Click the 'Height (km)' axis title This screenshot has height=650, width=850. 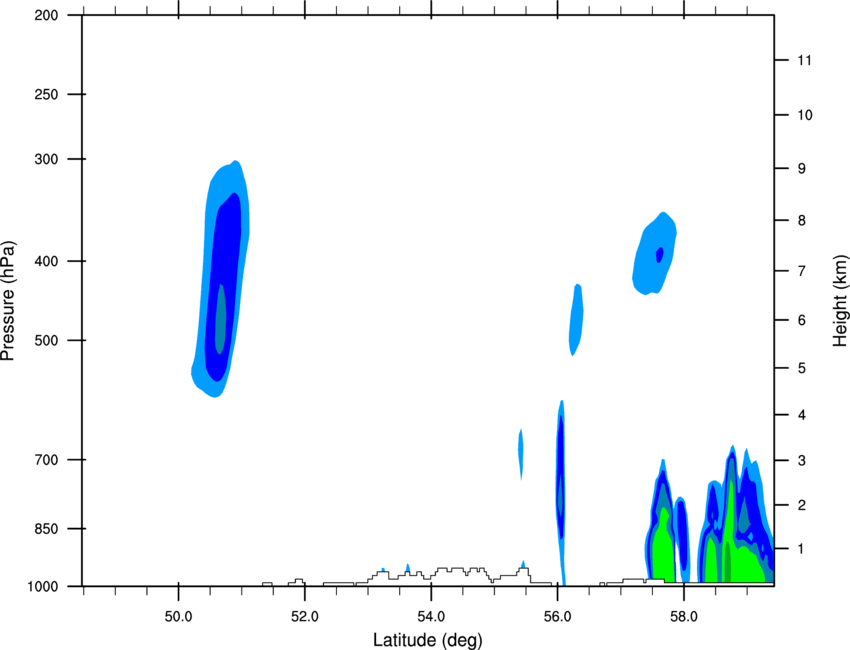840,301
